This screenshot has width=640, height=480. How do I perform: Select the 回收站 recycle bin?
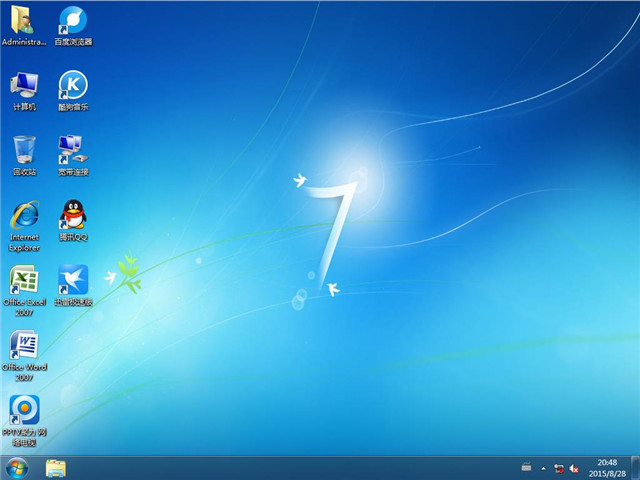click(24, 156)
